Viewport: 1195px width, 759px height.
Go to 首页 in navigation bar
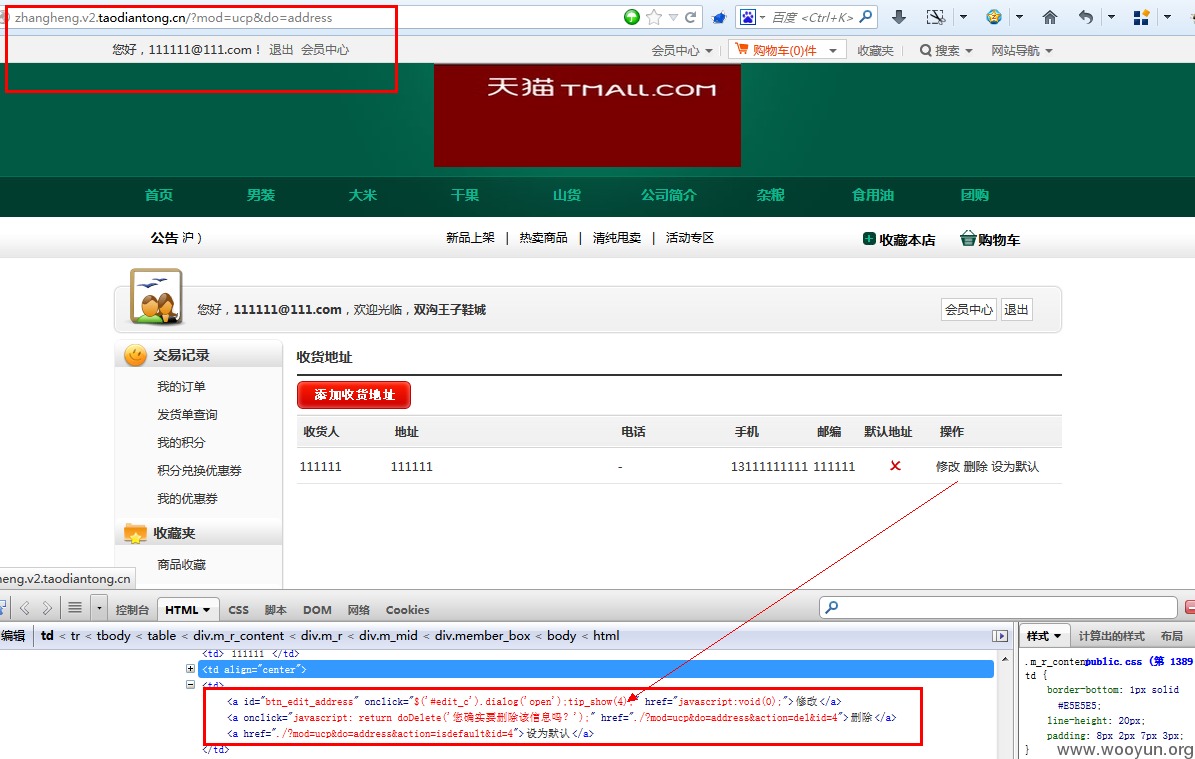[159, 195]
